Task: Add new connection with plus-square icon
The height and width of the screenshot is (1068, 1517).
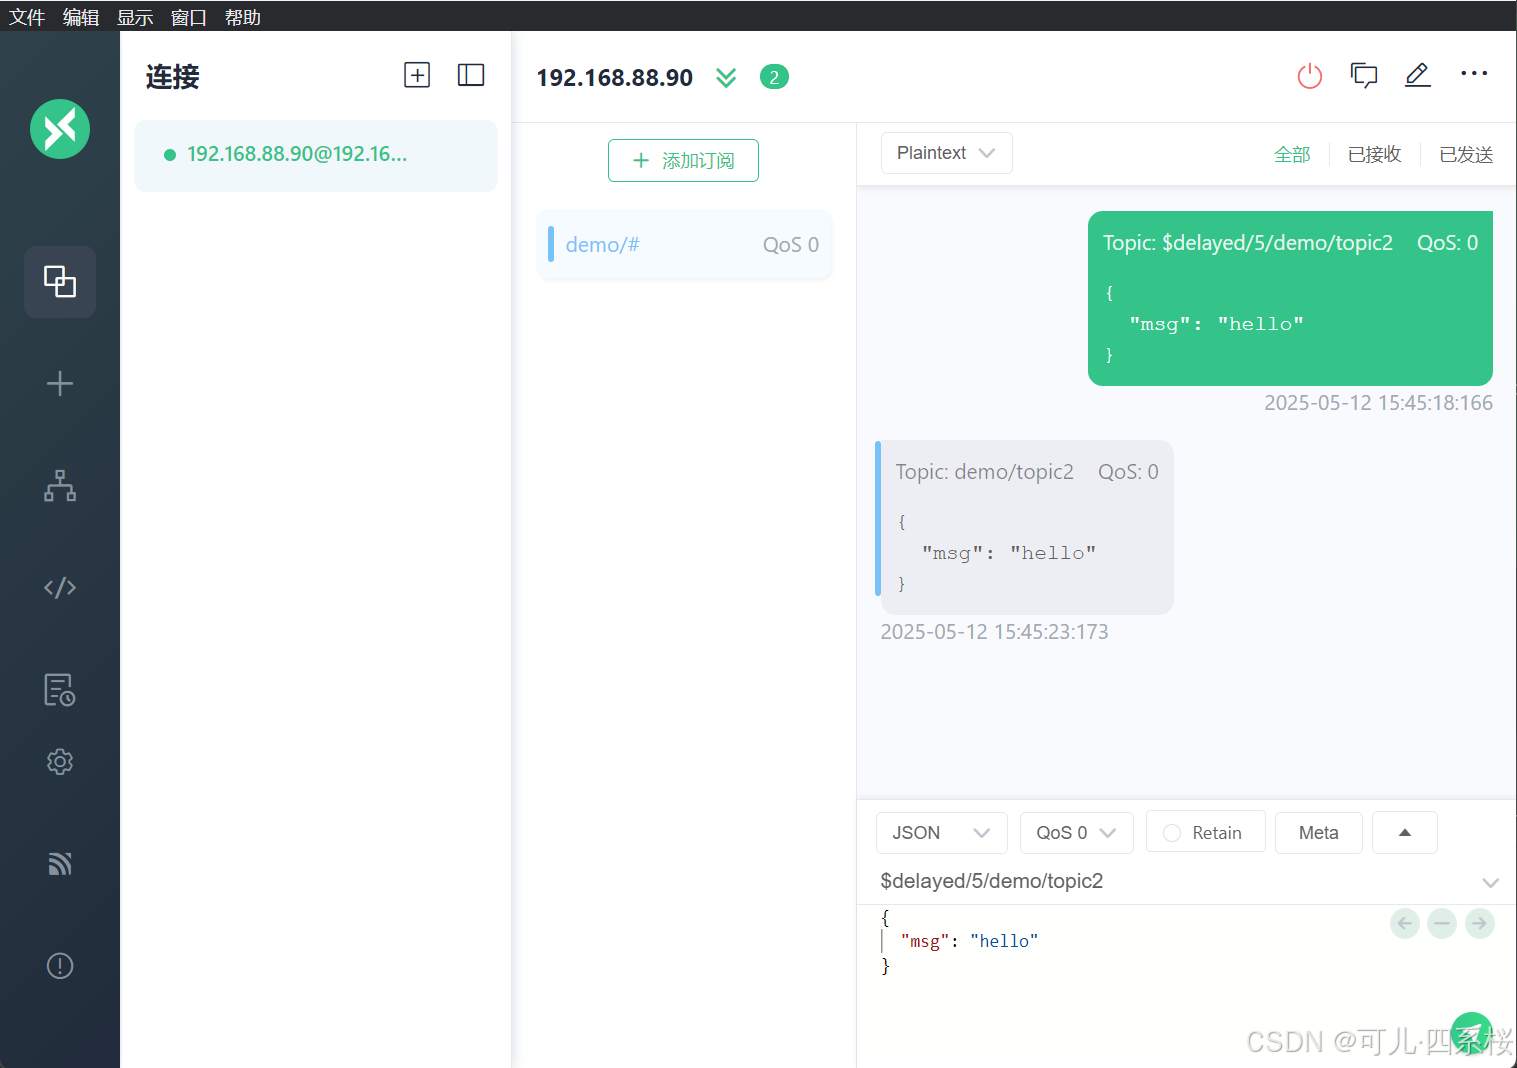Action: tap(417, 75)
